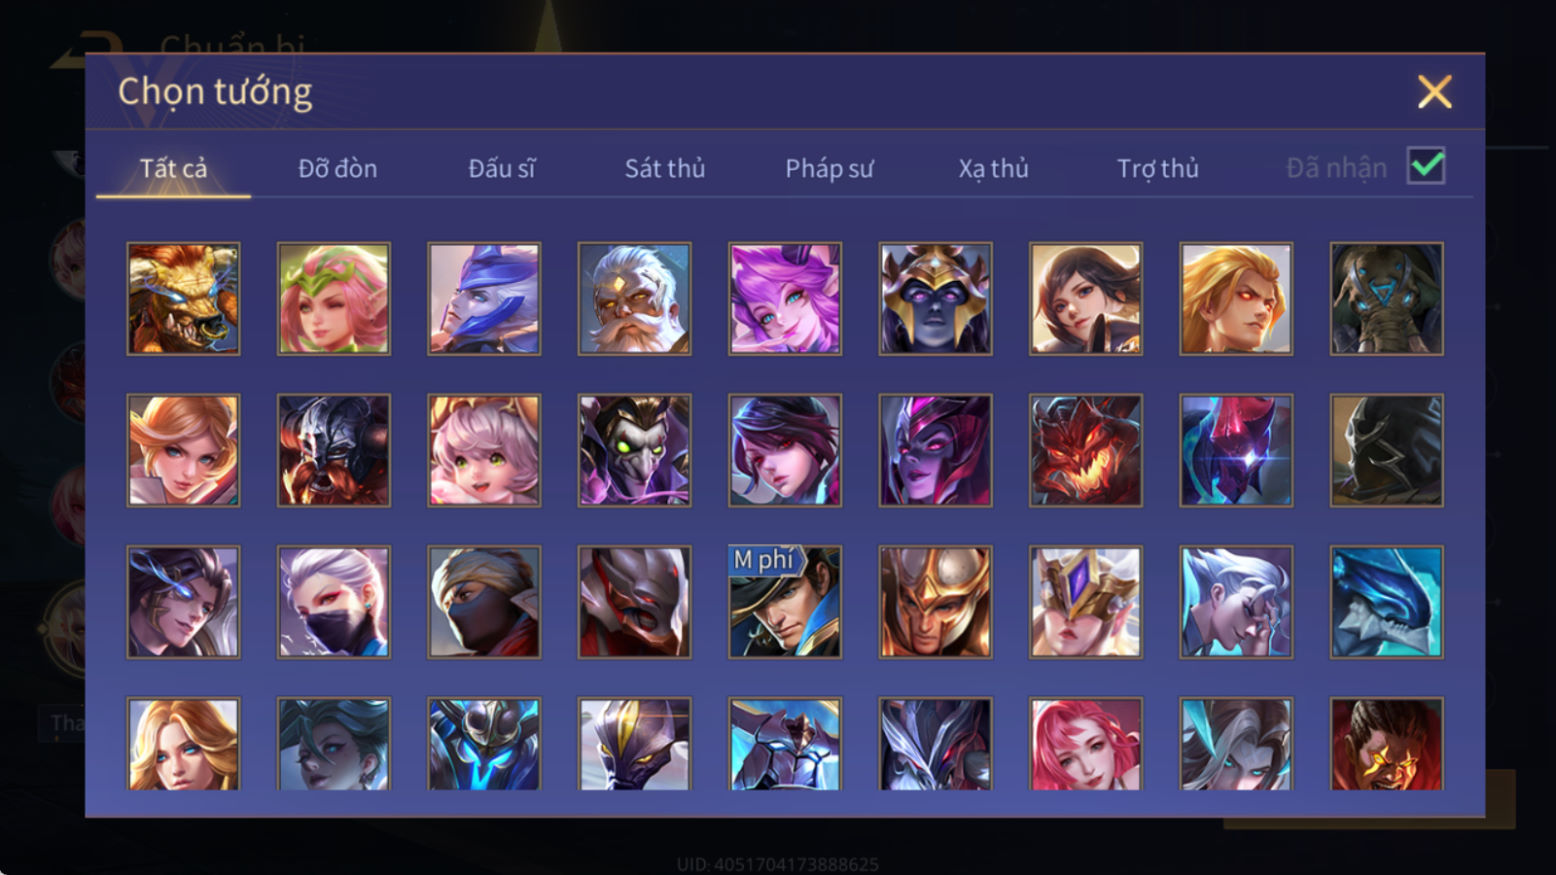The image size is (1556, 875).
Task: Filter heroes by 'Pháp sư'
Action: pyautogui.click(x=829, y=168)
